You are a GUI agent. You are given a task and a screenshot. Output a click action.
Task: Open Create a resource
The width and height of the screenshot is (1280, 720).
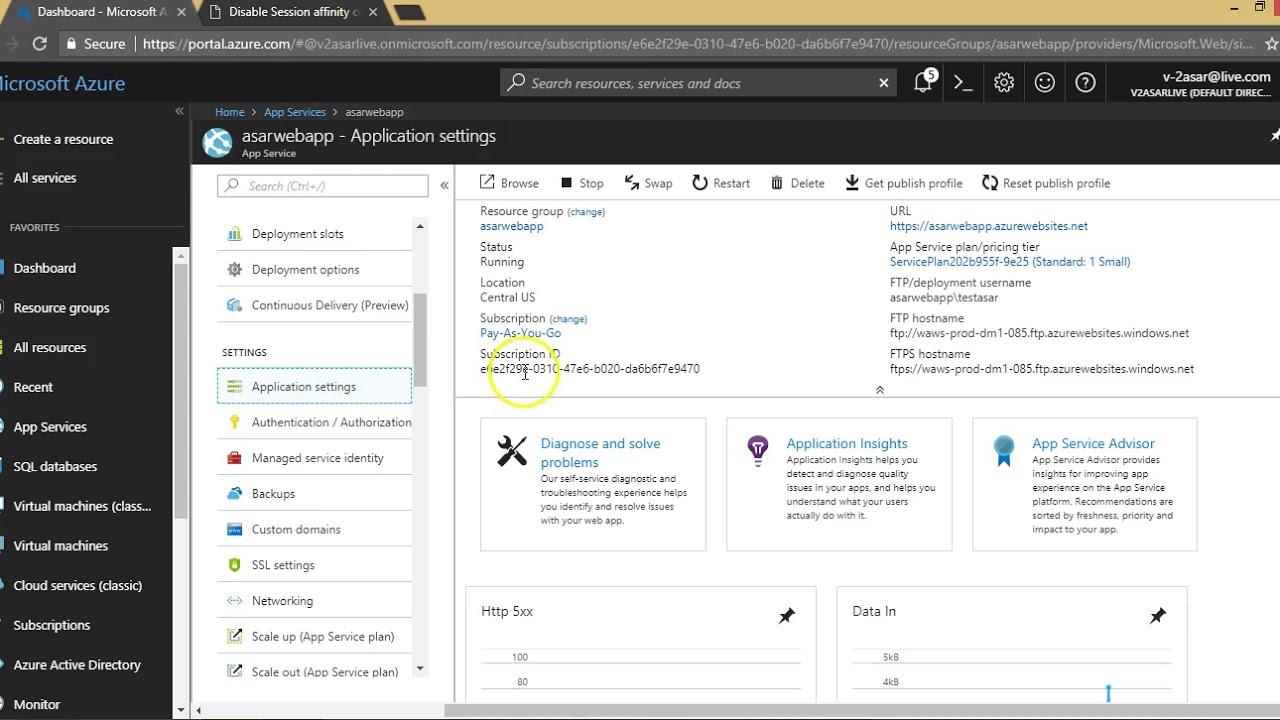(63, 139)
